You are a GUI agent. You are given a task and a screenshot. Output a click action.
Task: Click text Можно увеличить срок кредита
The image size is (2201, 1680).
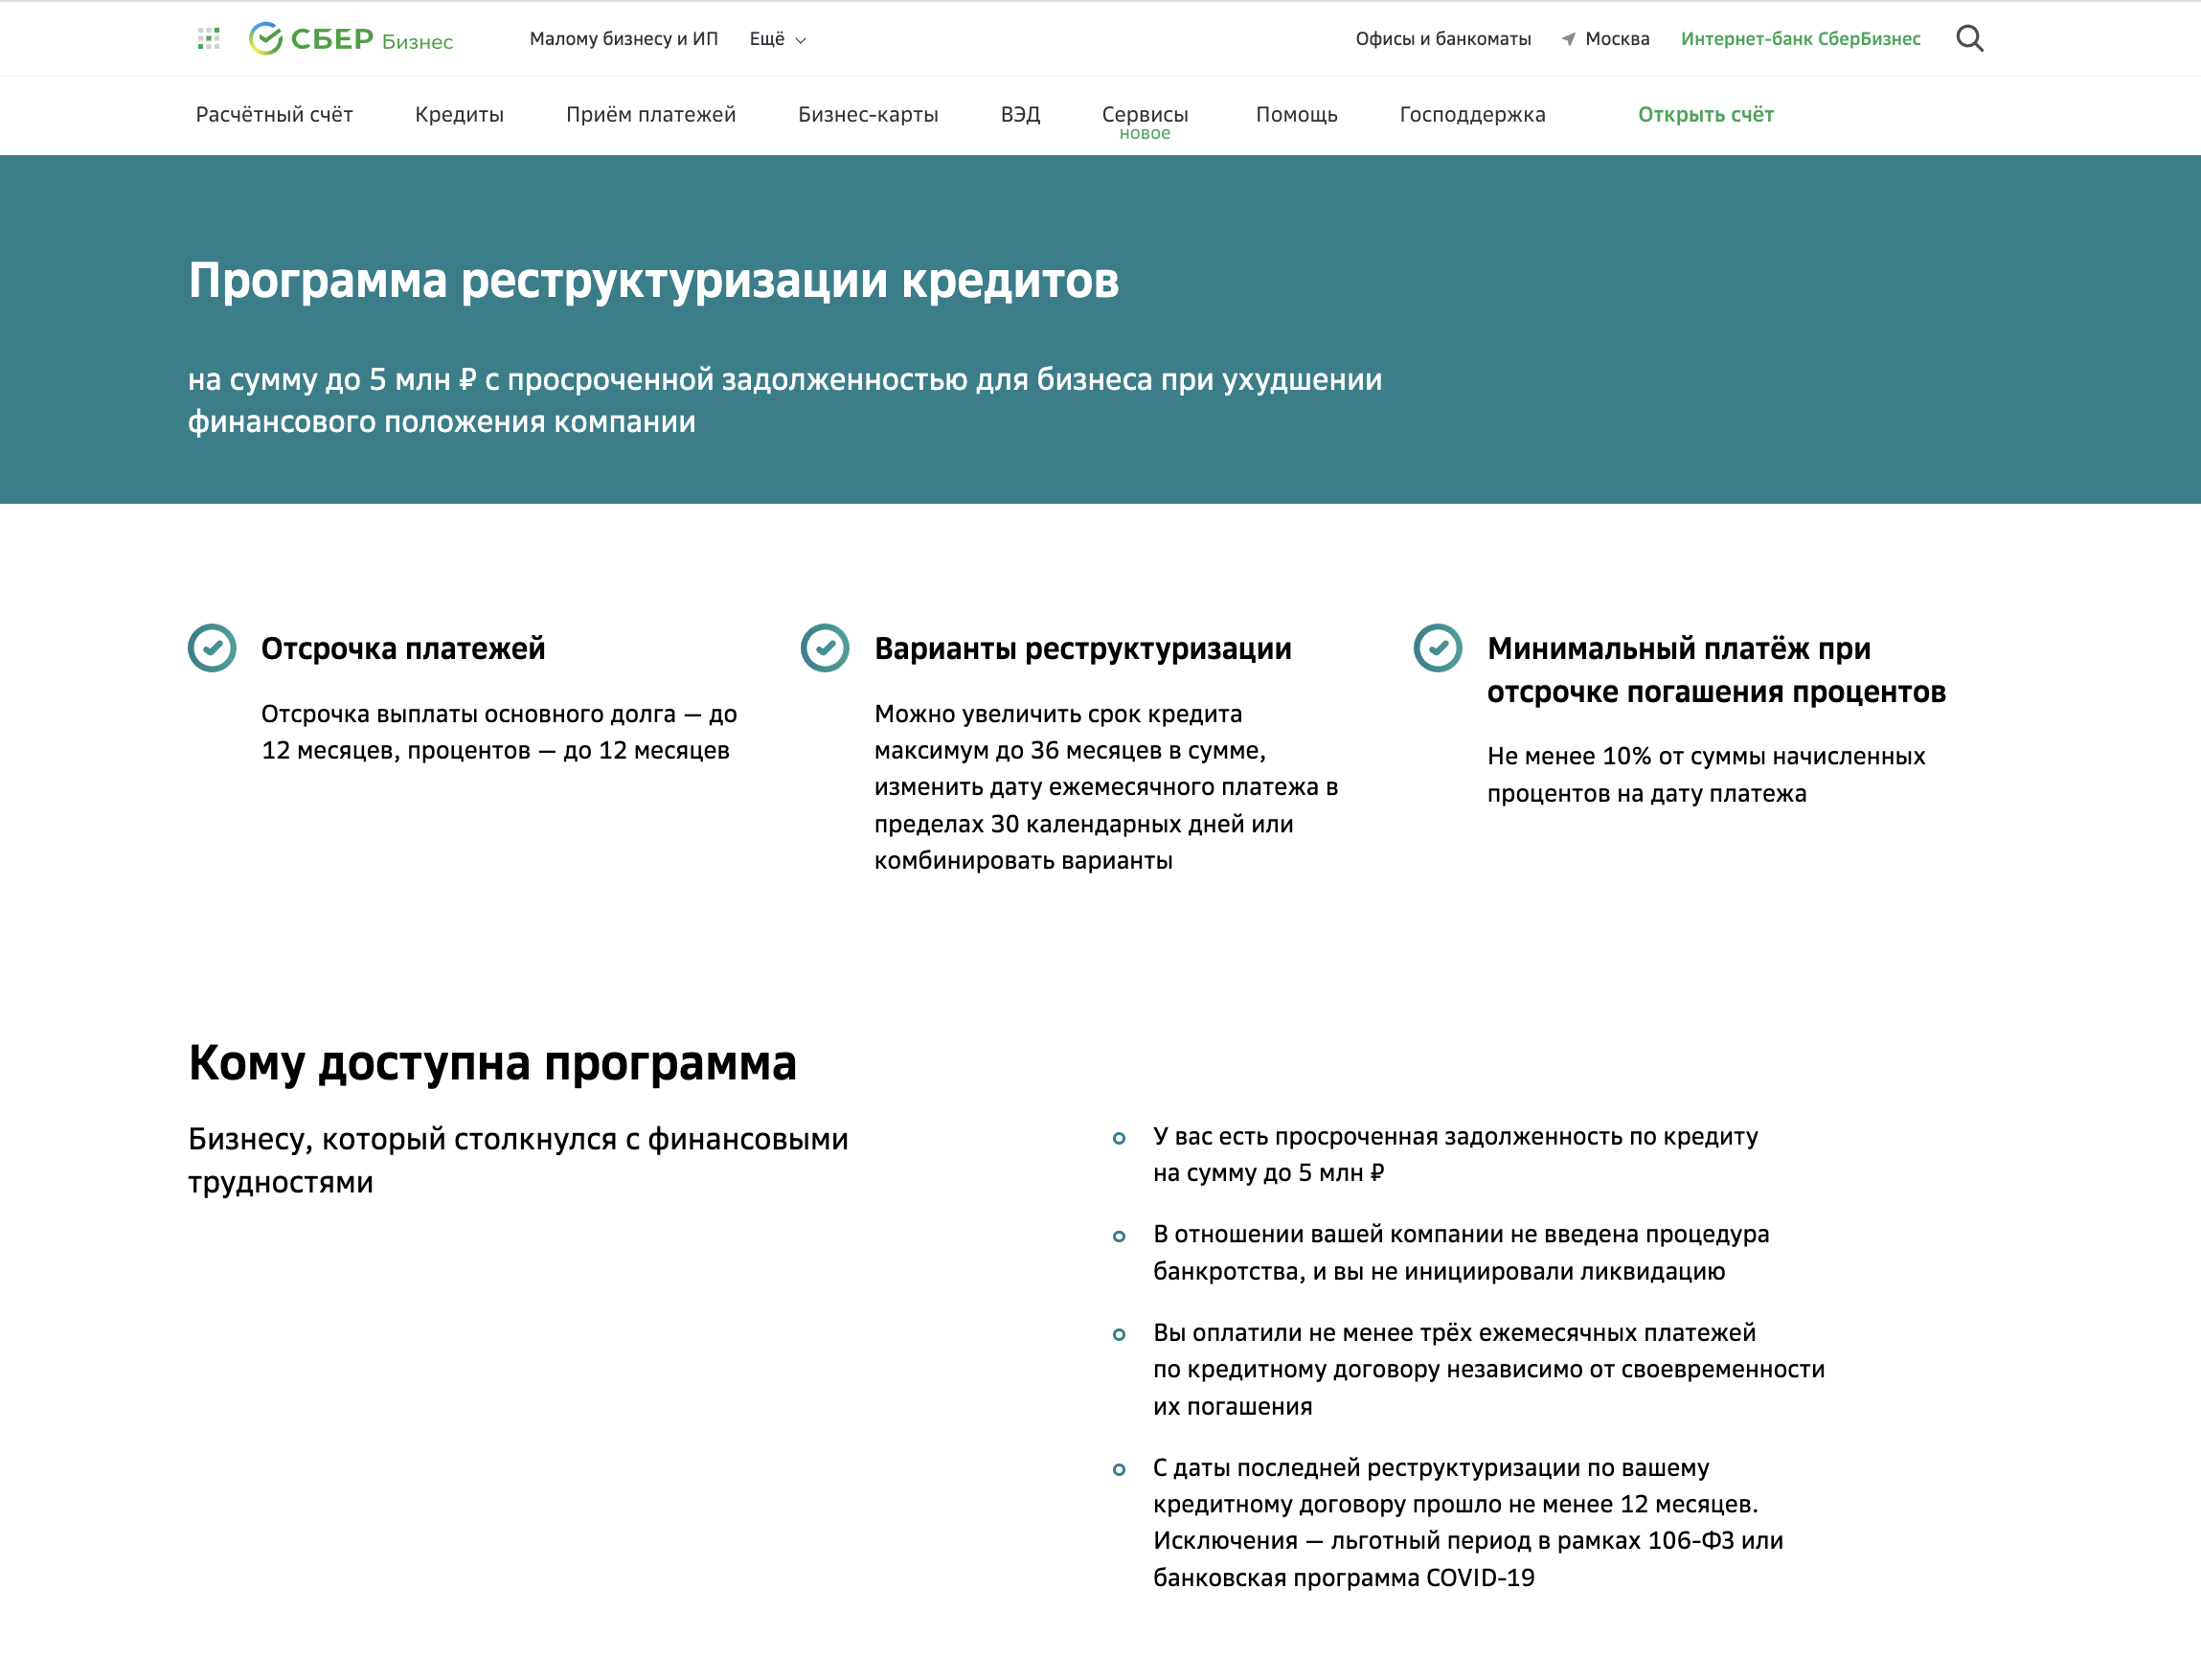[1106, 787]
